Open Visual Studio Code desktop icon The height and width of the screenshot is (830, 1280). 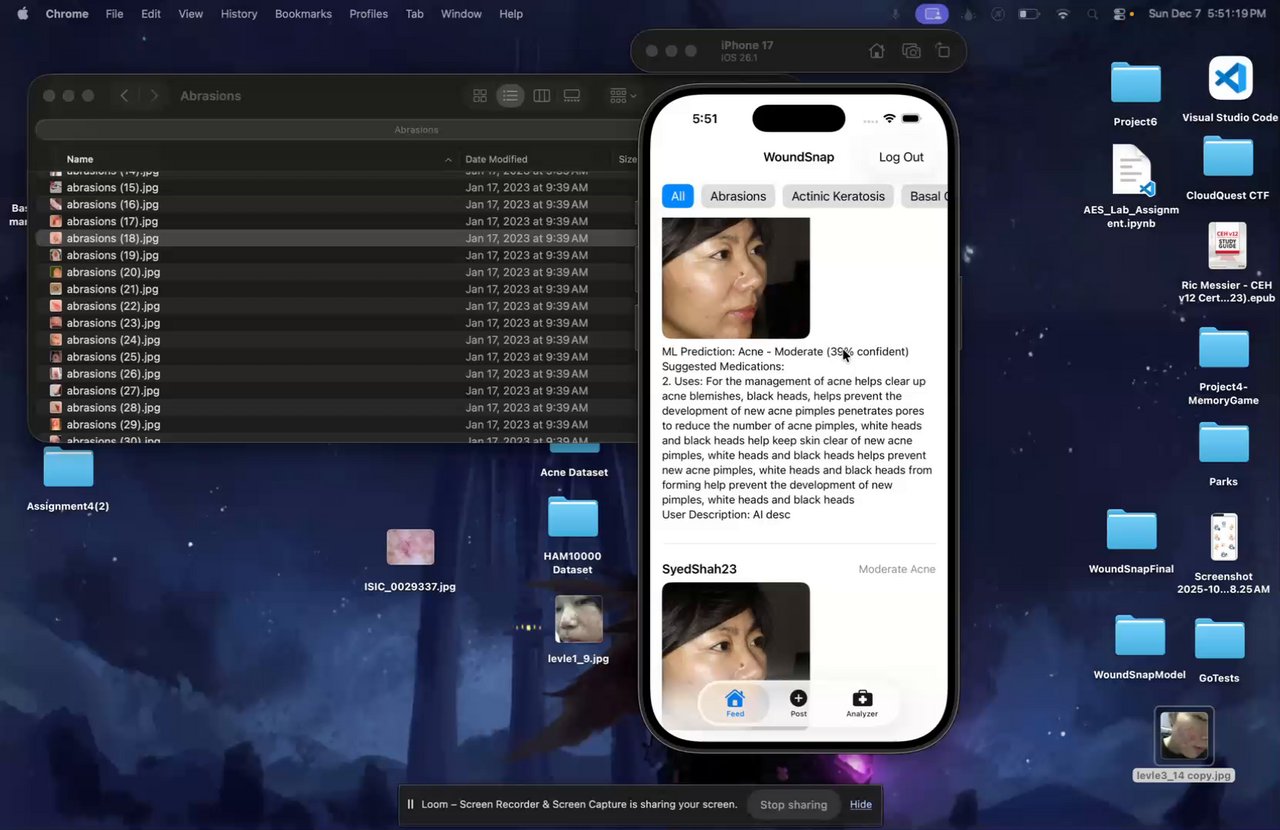pyautogui.click(x=1230, y=78)
